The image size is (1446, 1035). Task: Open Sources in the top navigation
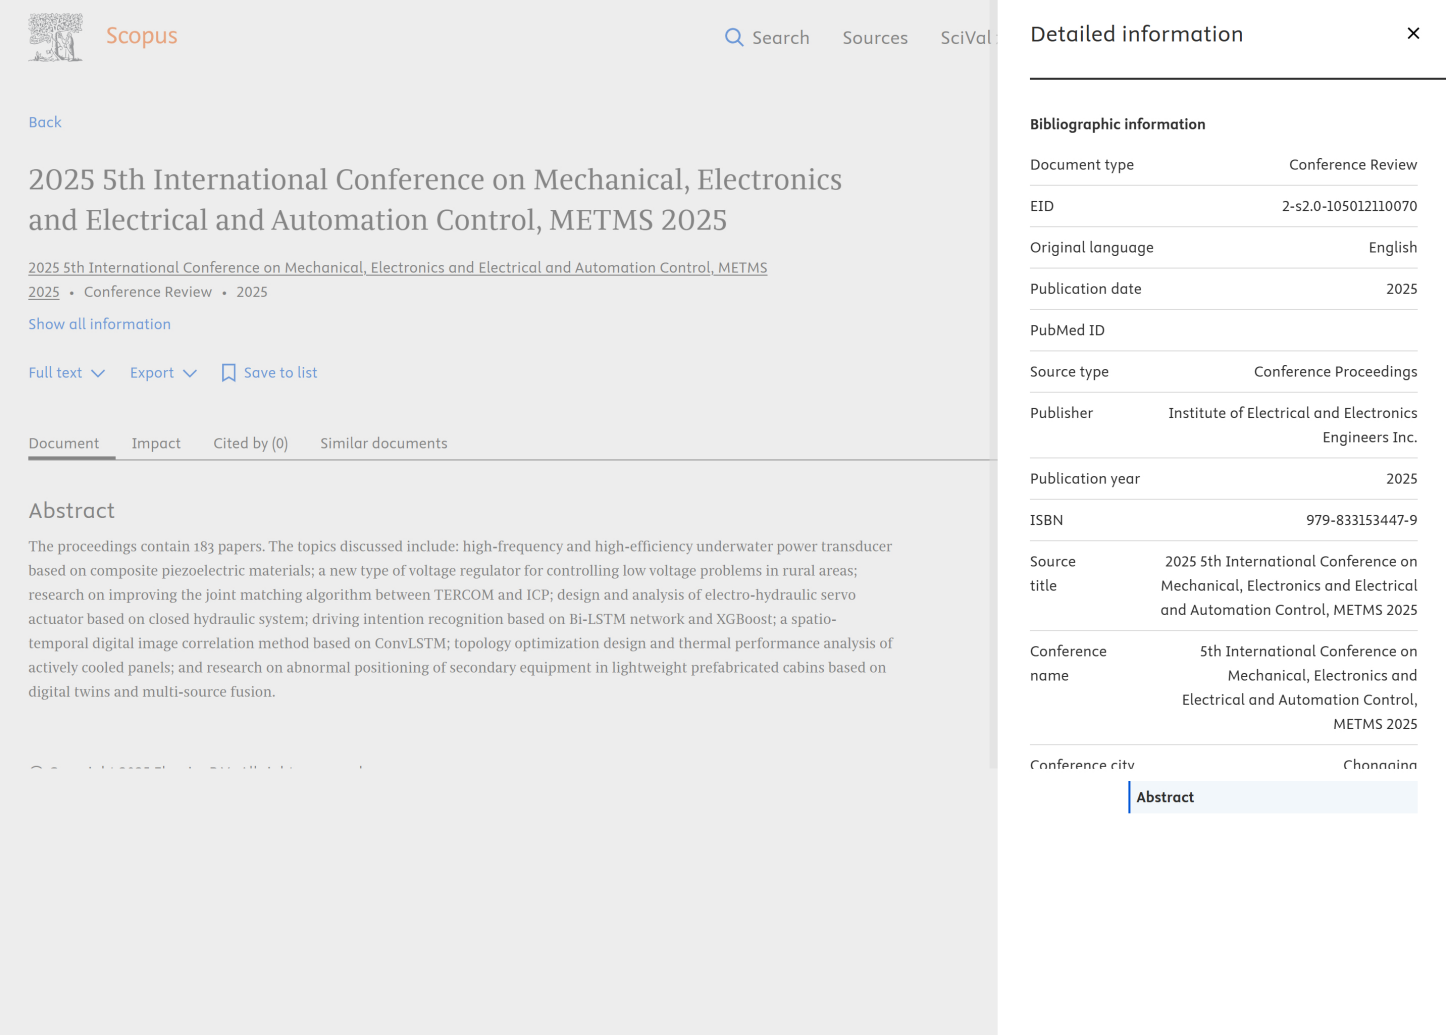pos(875,38)
